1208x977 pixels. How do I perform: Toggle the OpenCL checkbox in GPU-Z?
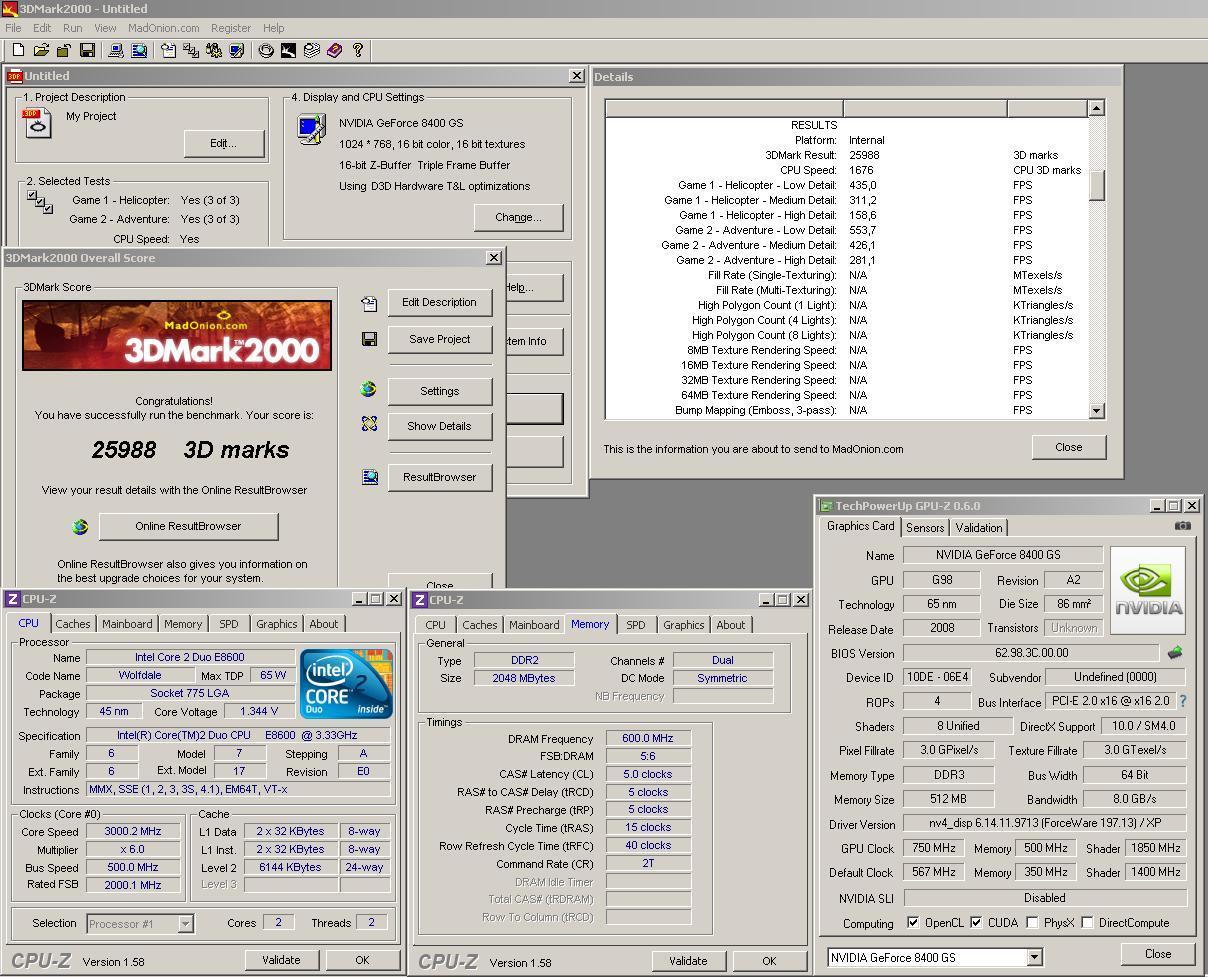pos(913,922)
